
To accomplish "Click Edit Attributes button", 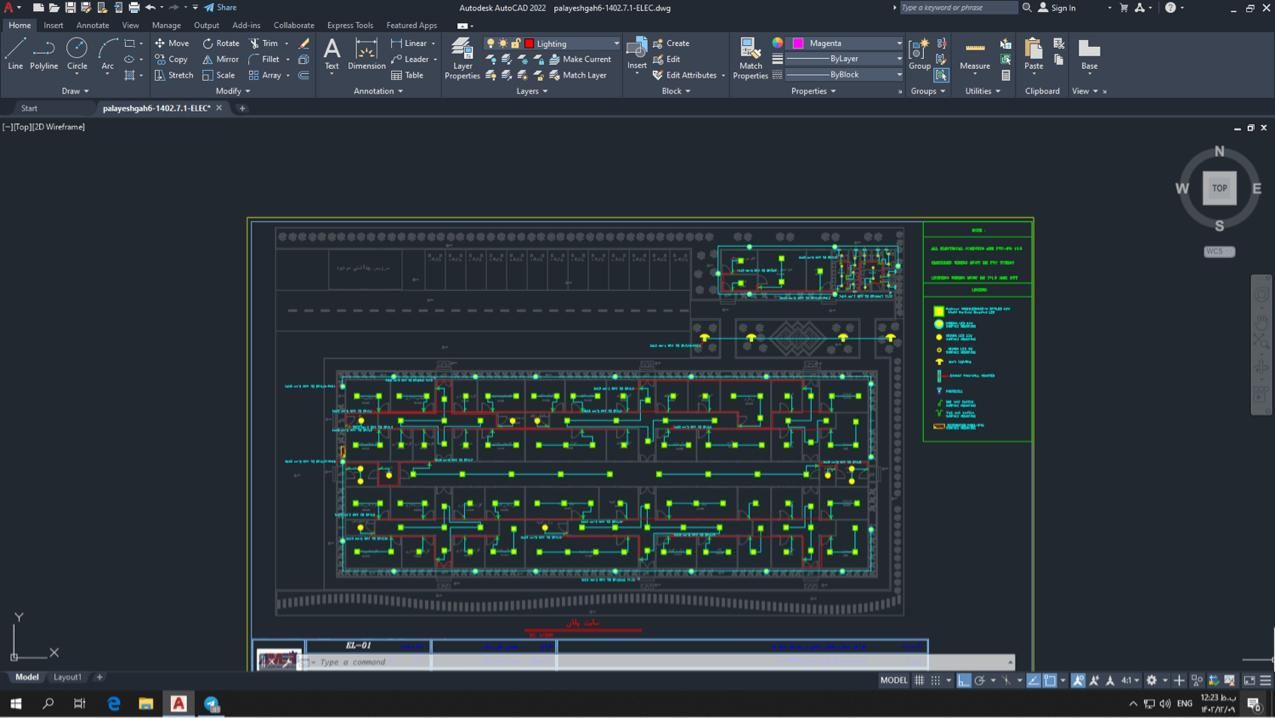I will coord(688,75).
